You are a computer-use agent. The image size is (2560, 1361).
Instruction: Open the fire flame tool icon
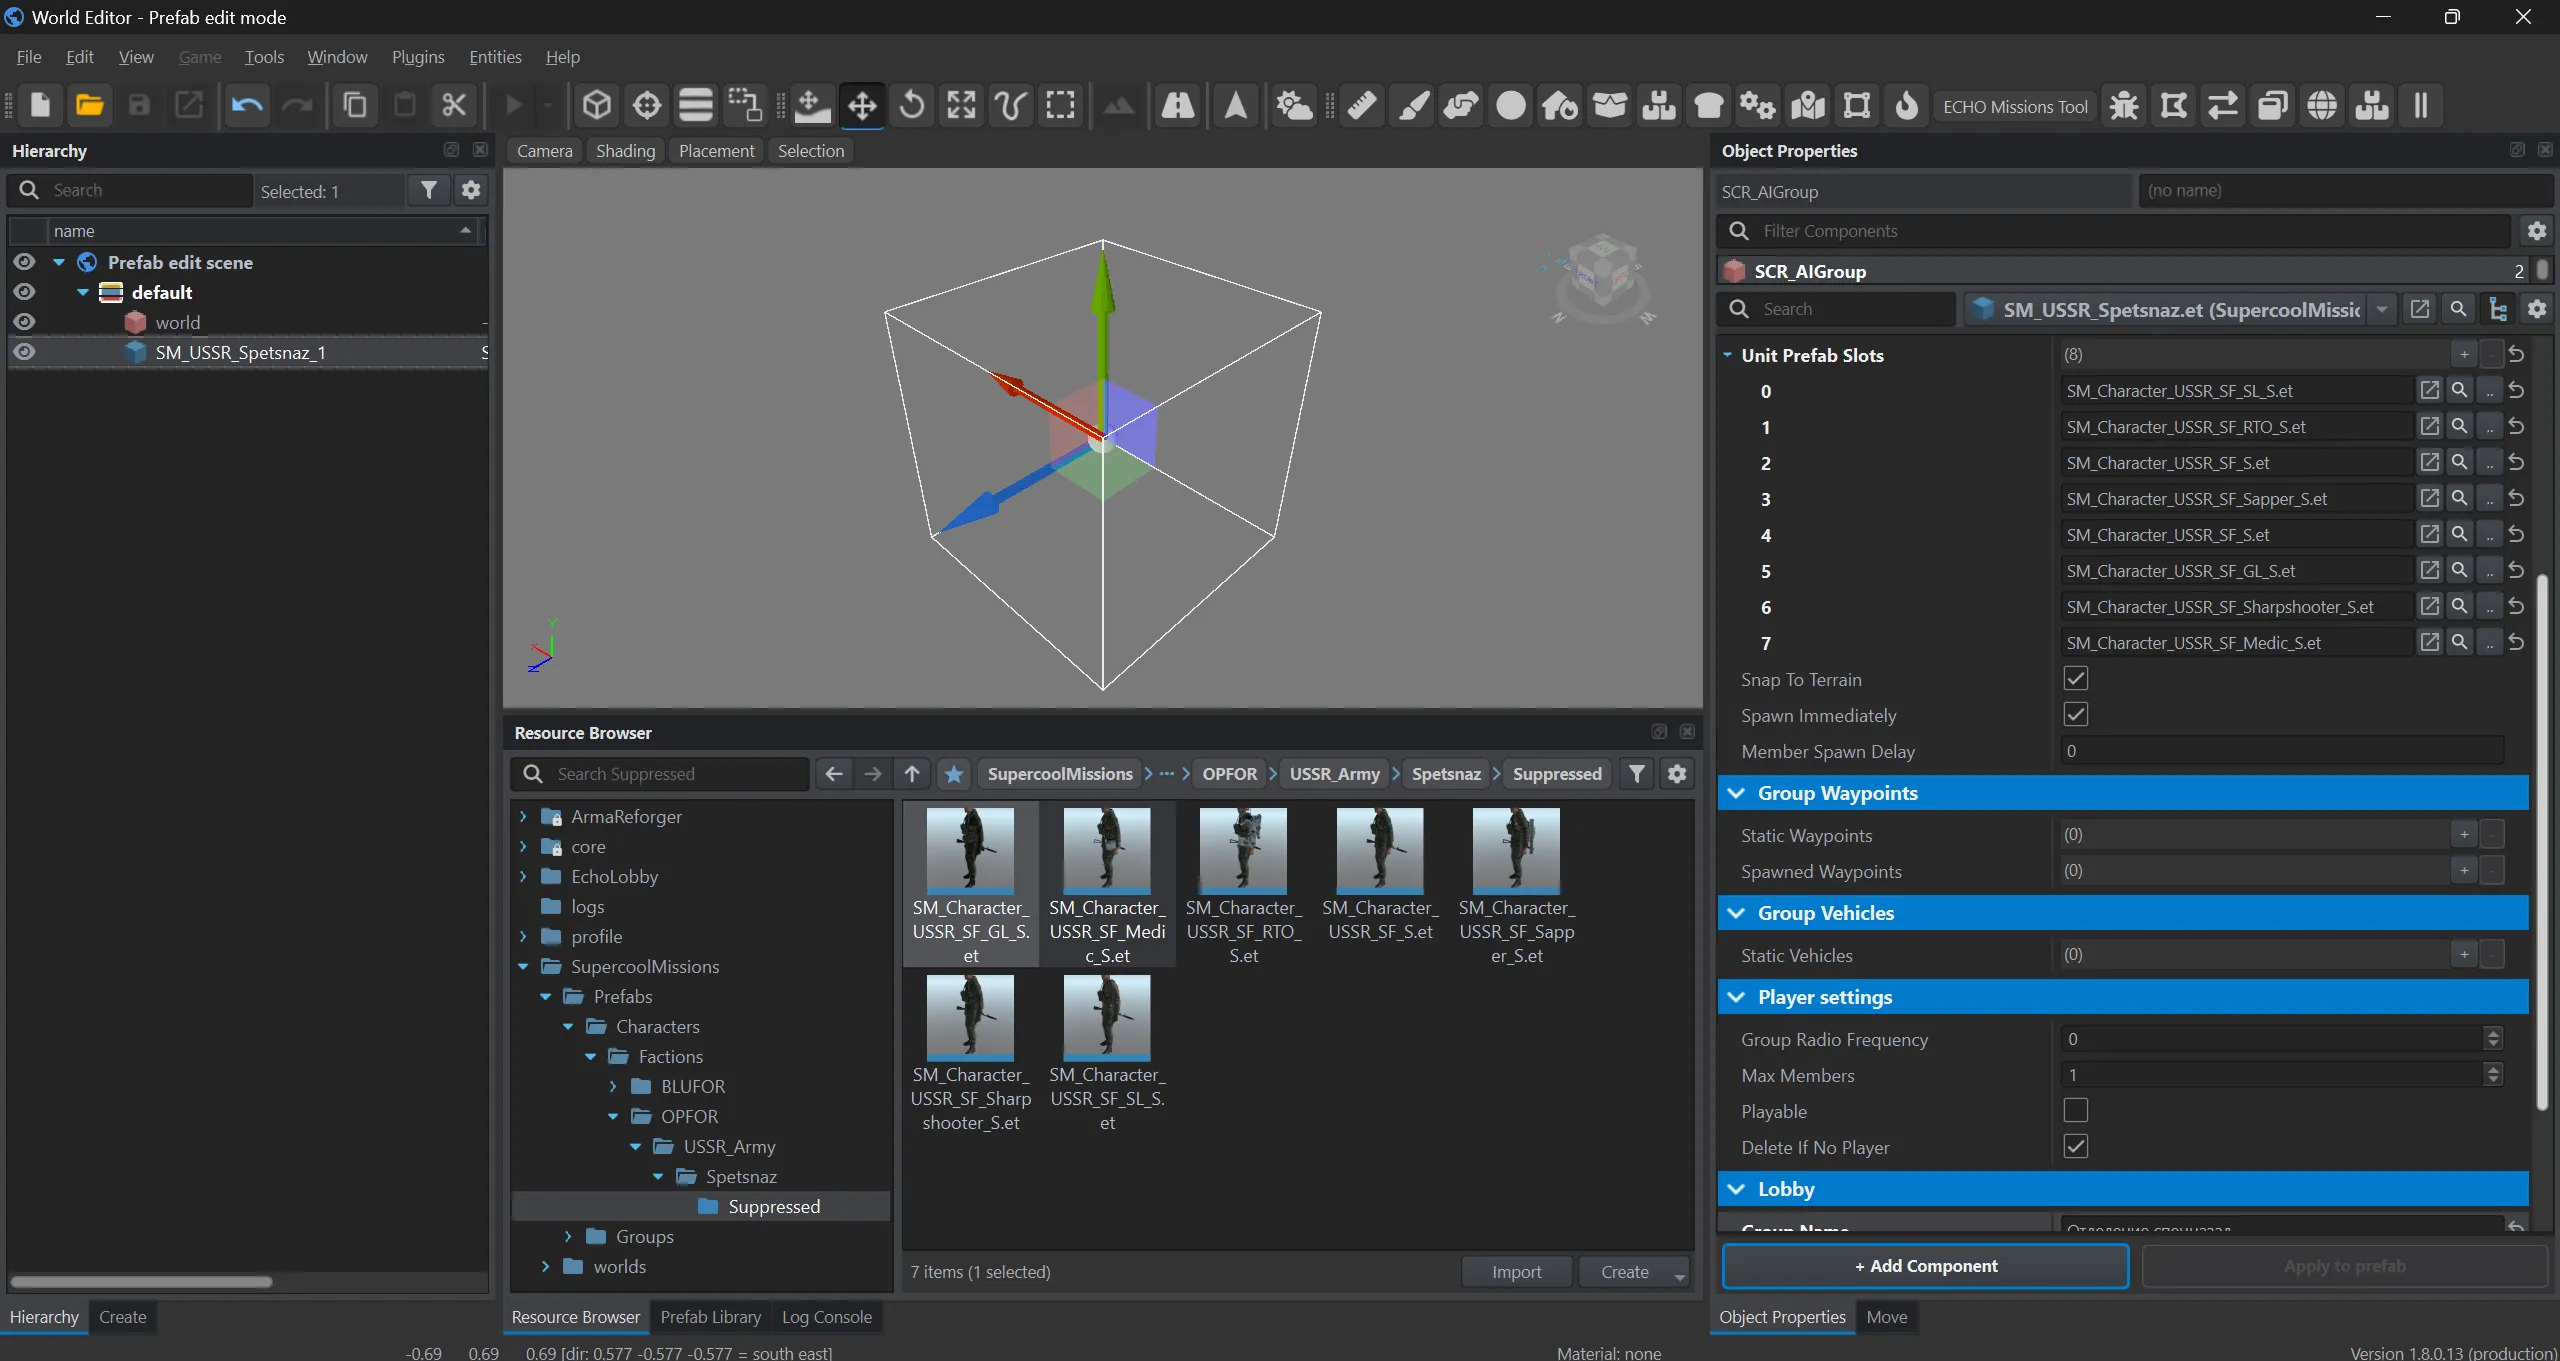(1907, 105)
